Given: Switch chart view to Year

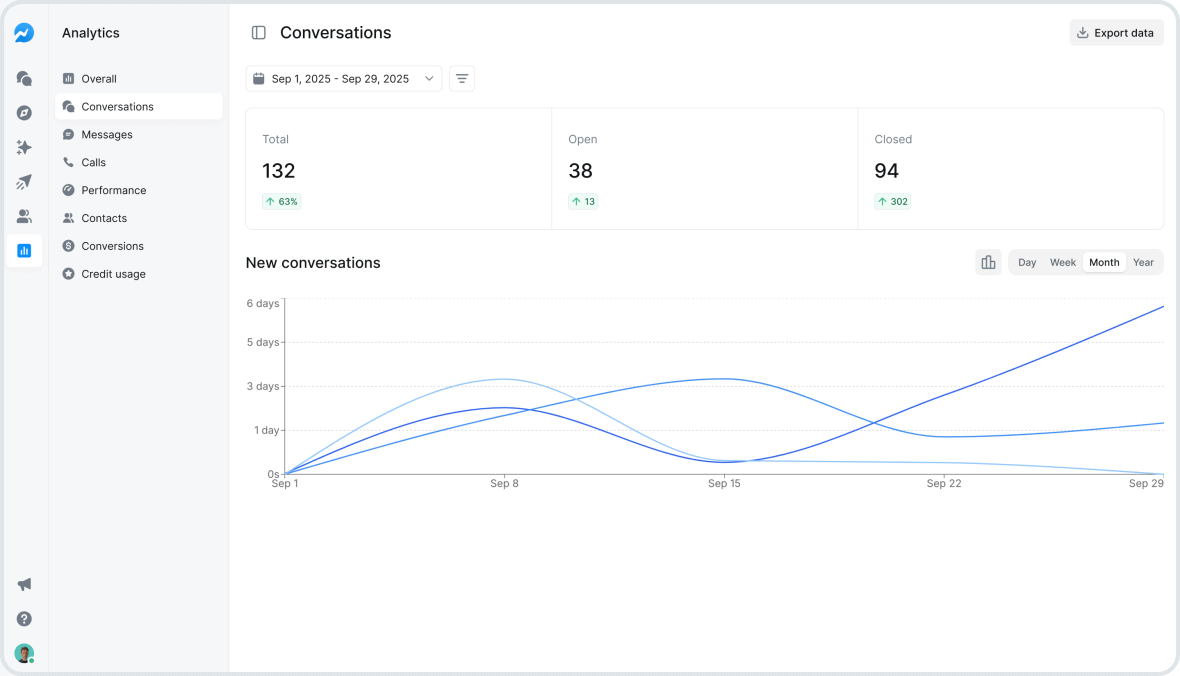Looking at the screenshot, I should [x=1143, y=262].
